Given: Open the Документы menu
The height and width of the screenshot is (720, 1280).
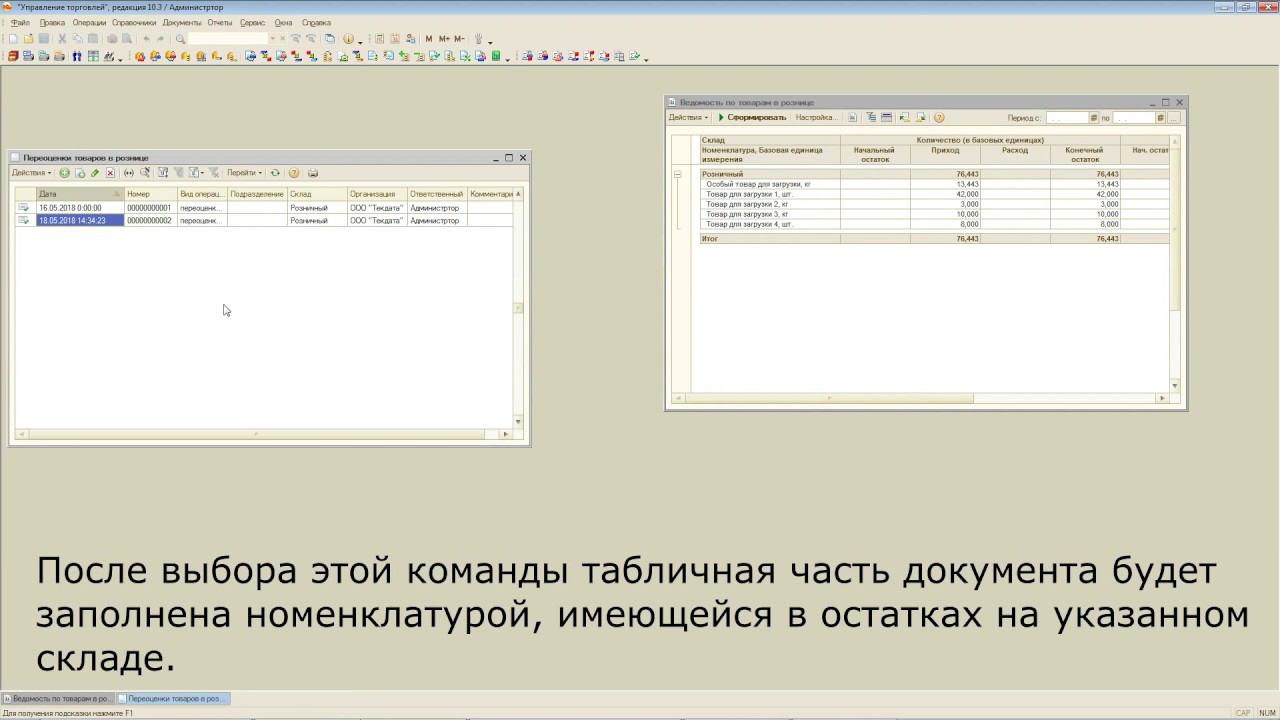Looking at the screenshot, I should tap(182, 22).
